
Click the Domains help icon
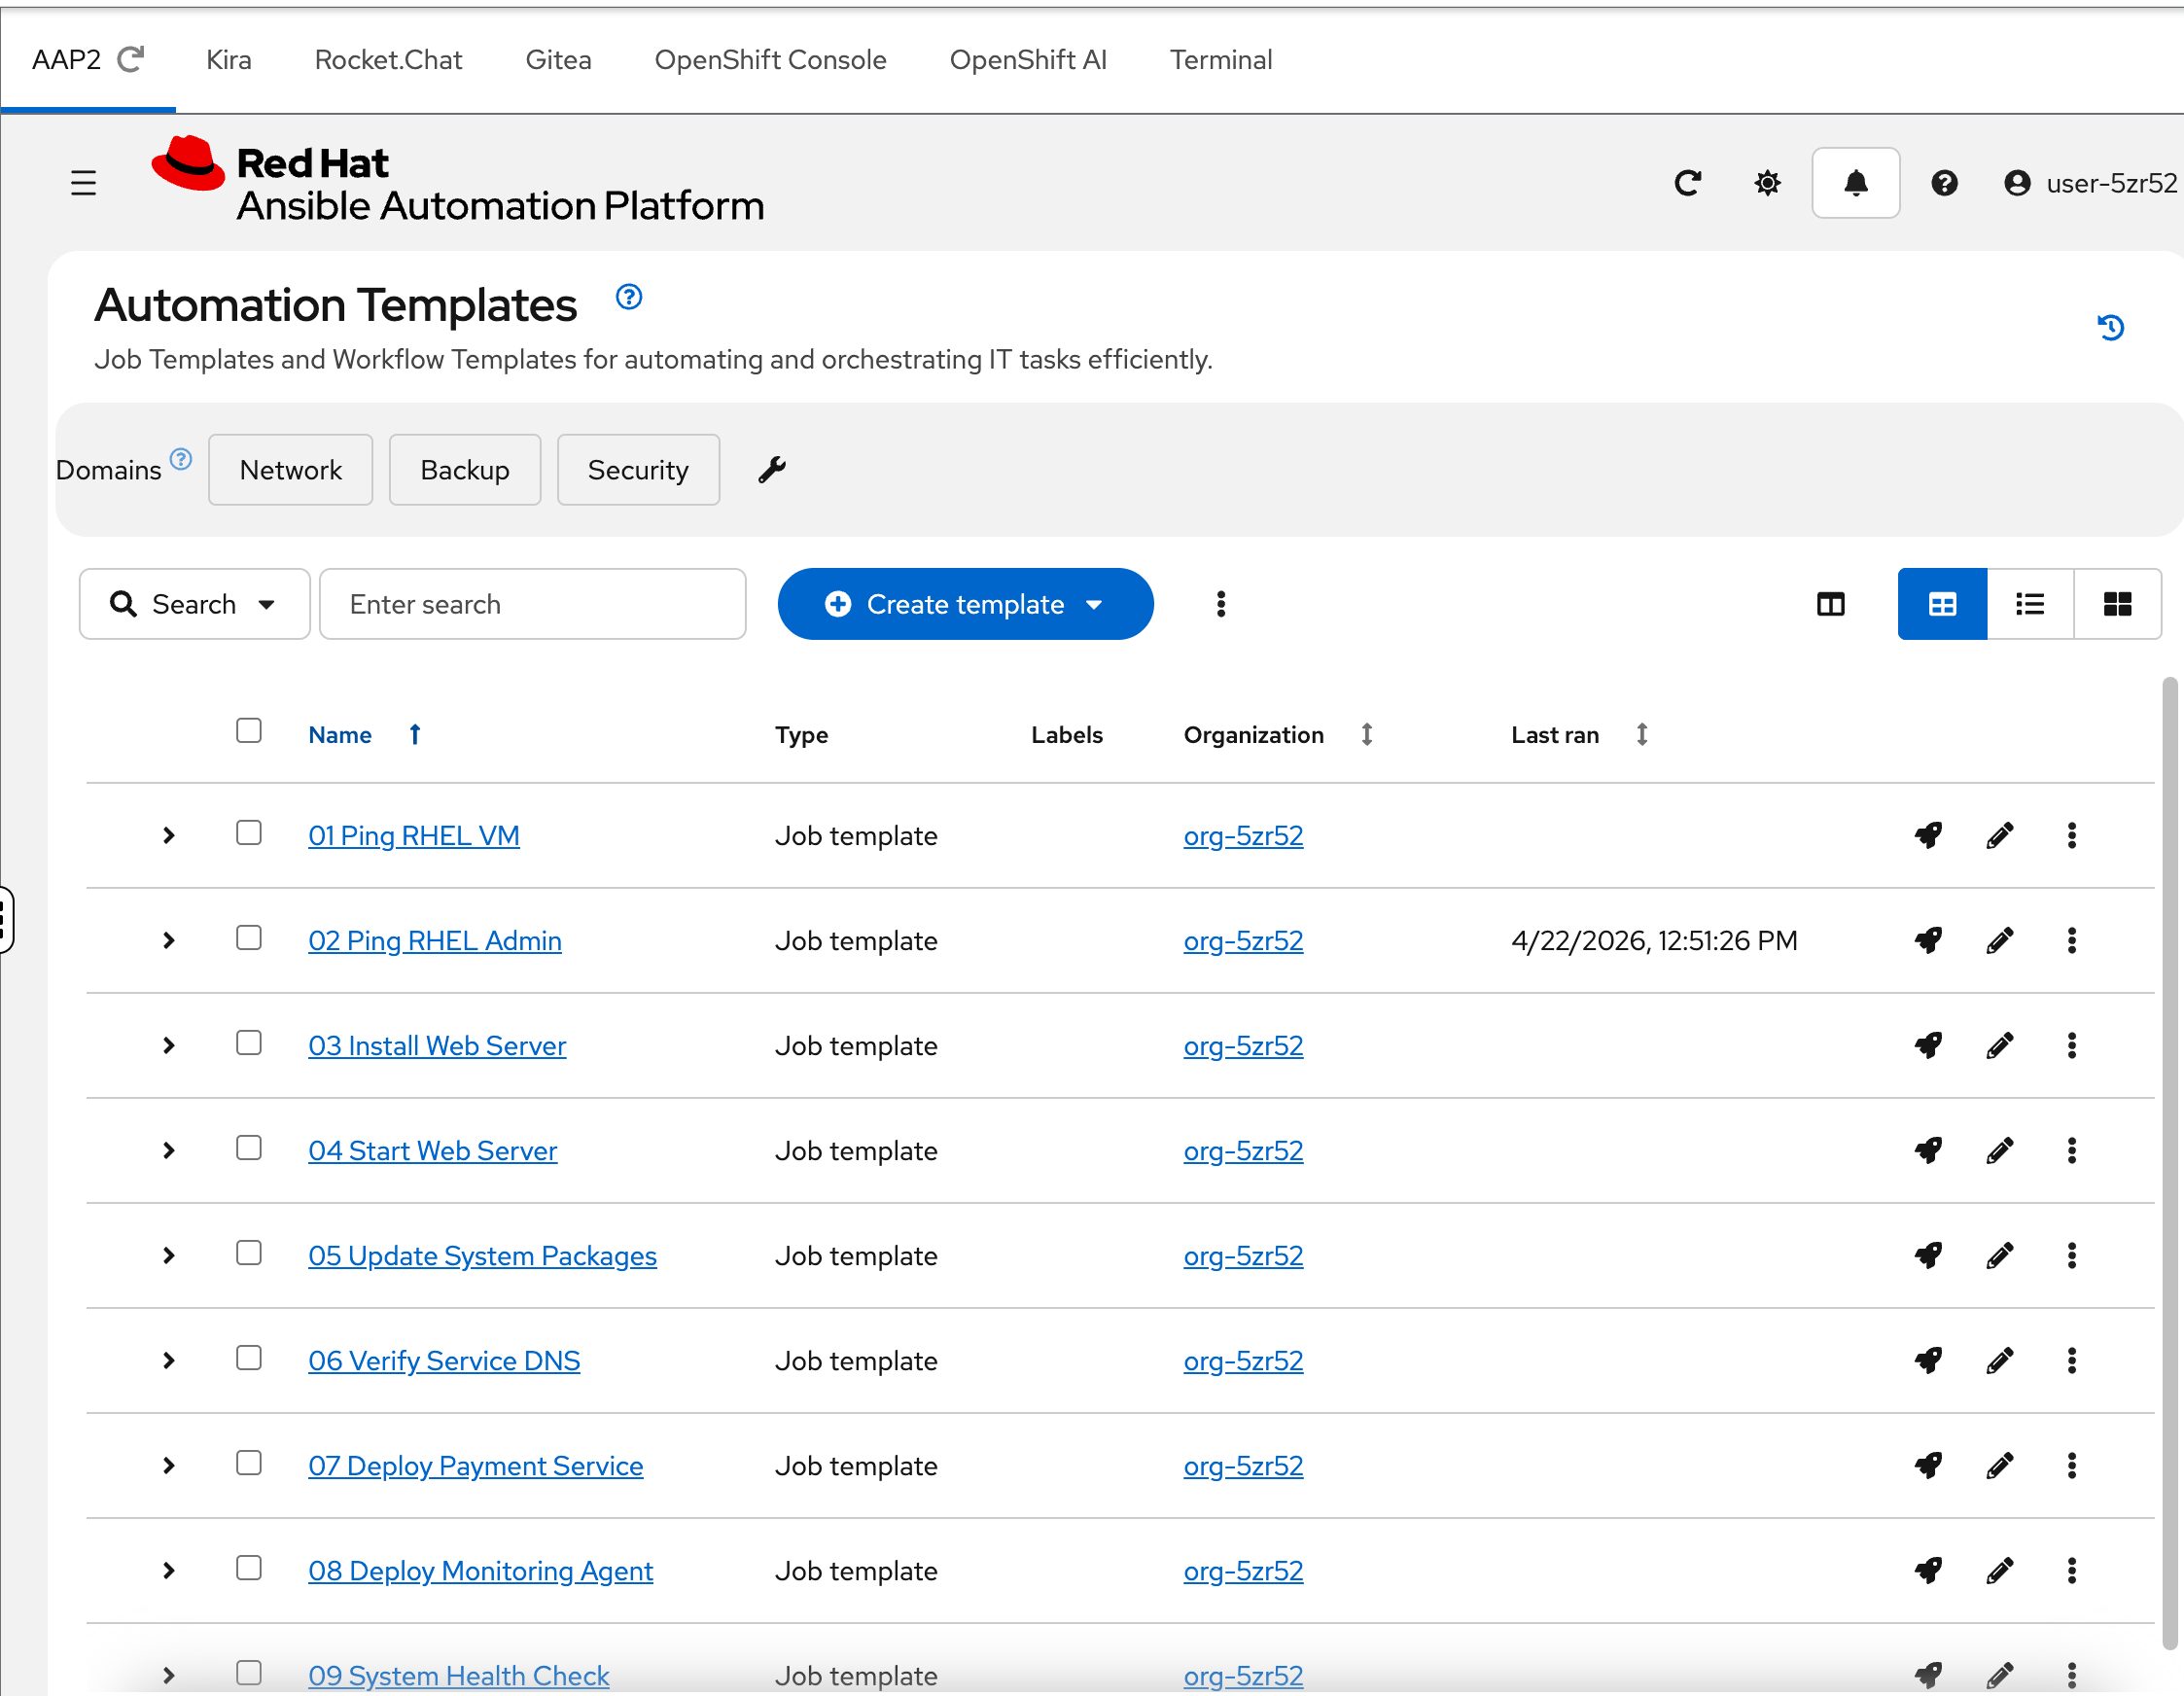click(181, 459)
